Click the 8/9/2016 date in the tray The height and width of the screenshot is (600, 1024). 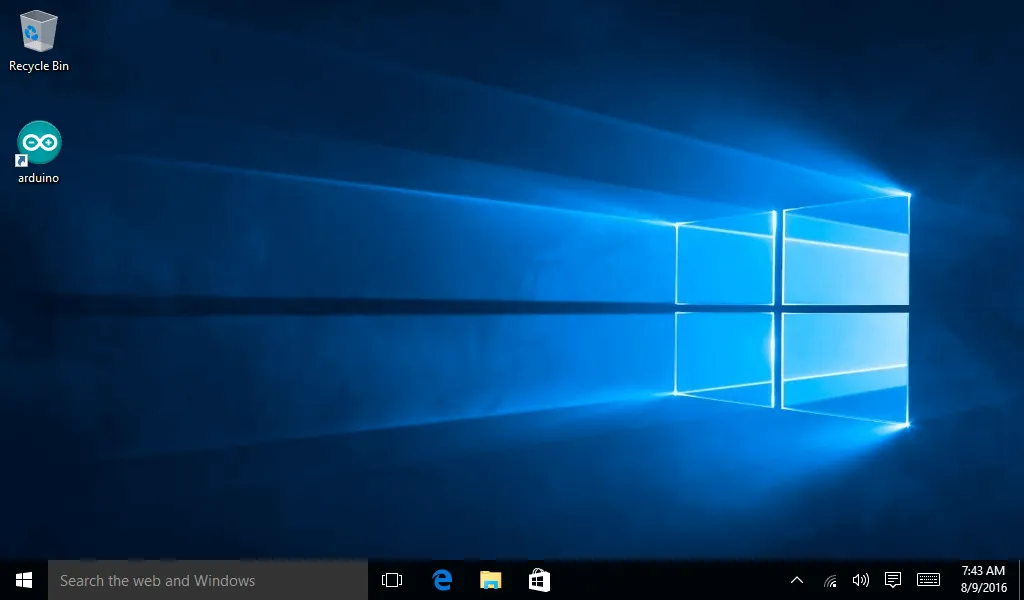[x=982, y=589]
